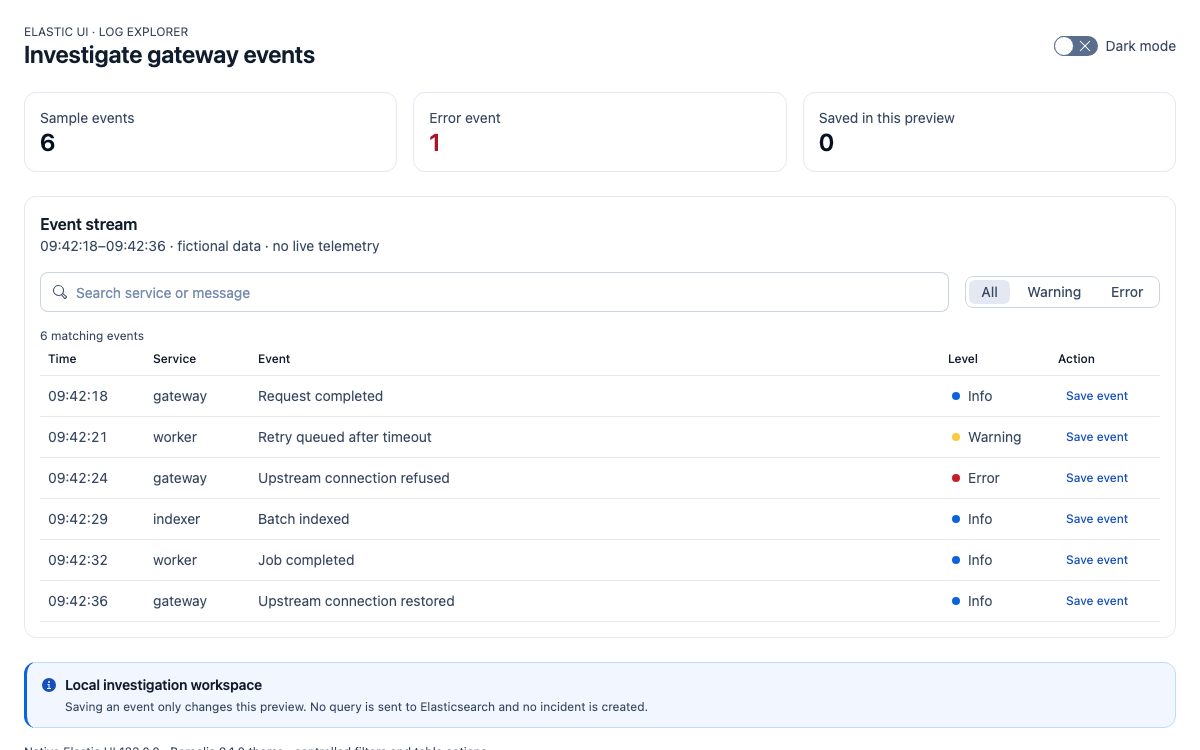This screenshot has width=1200, height=750.
Task: Click the Level column header
Action: 963,358
